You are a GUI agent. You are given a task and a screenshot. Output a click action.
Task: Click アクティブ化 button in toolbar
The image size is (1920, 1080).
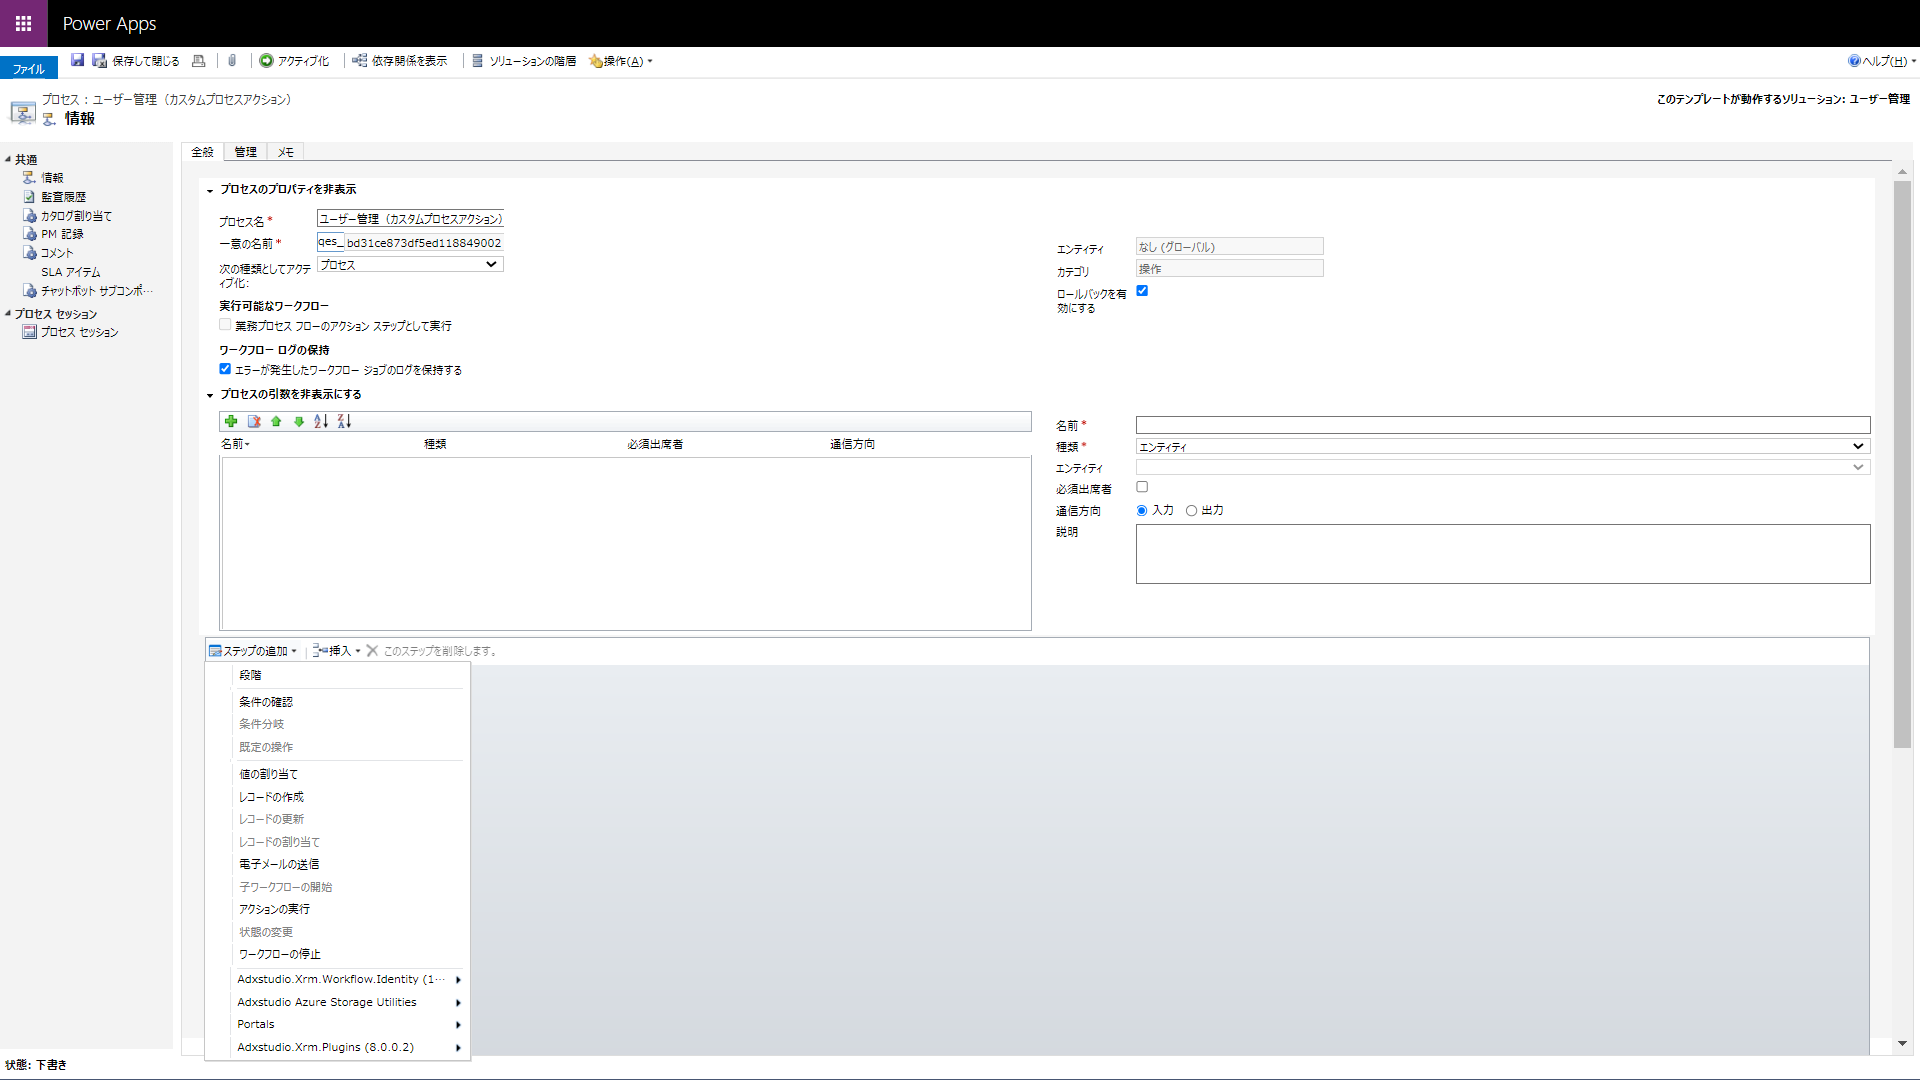(x=294, y=61)
